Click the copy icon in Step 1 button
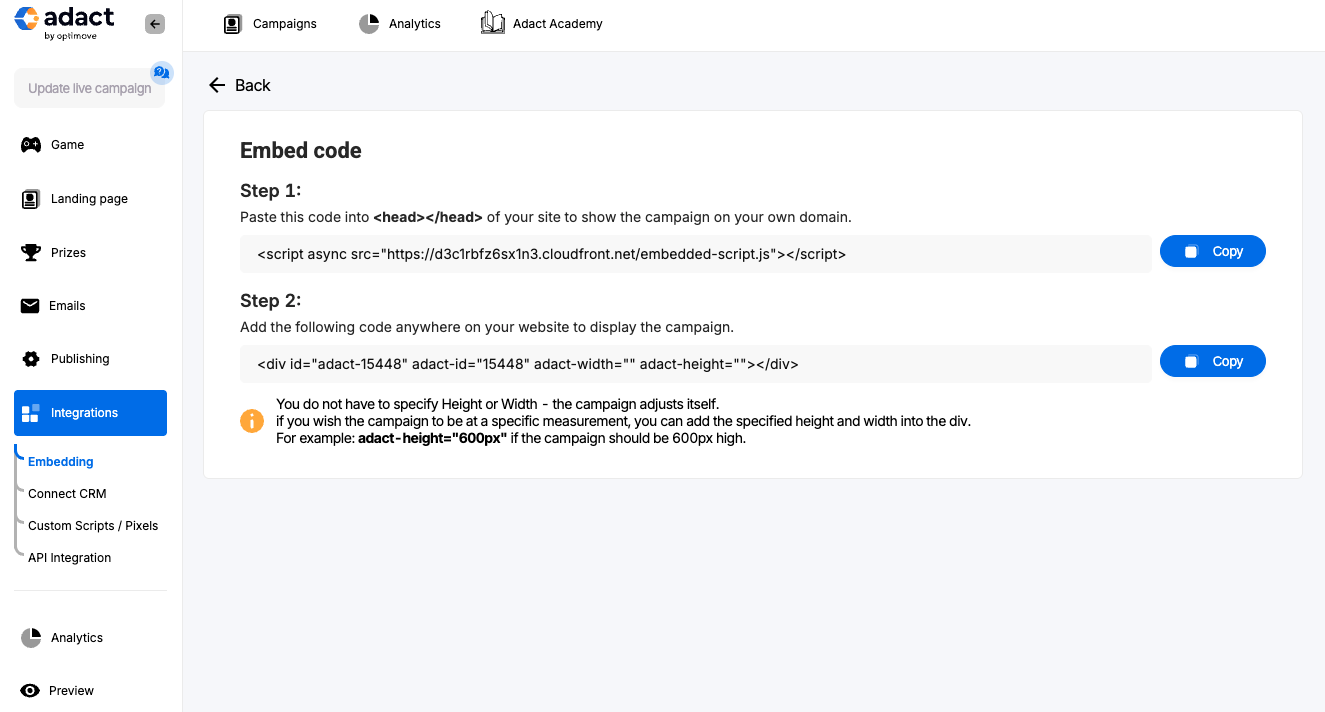The height and width of the screenshot is (712, 1325). coord(1191,252)
